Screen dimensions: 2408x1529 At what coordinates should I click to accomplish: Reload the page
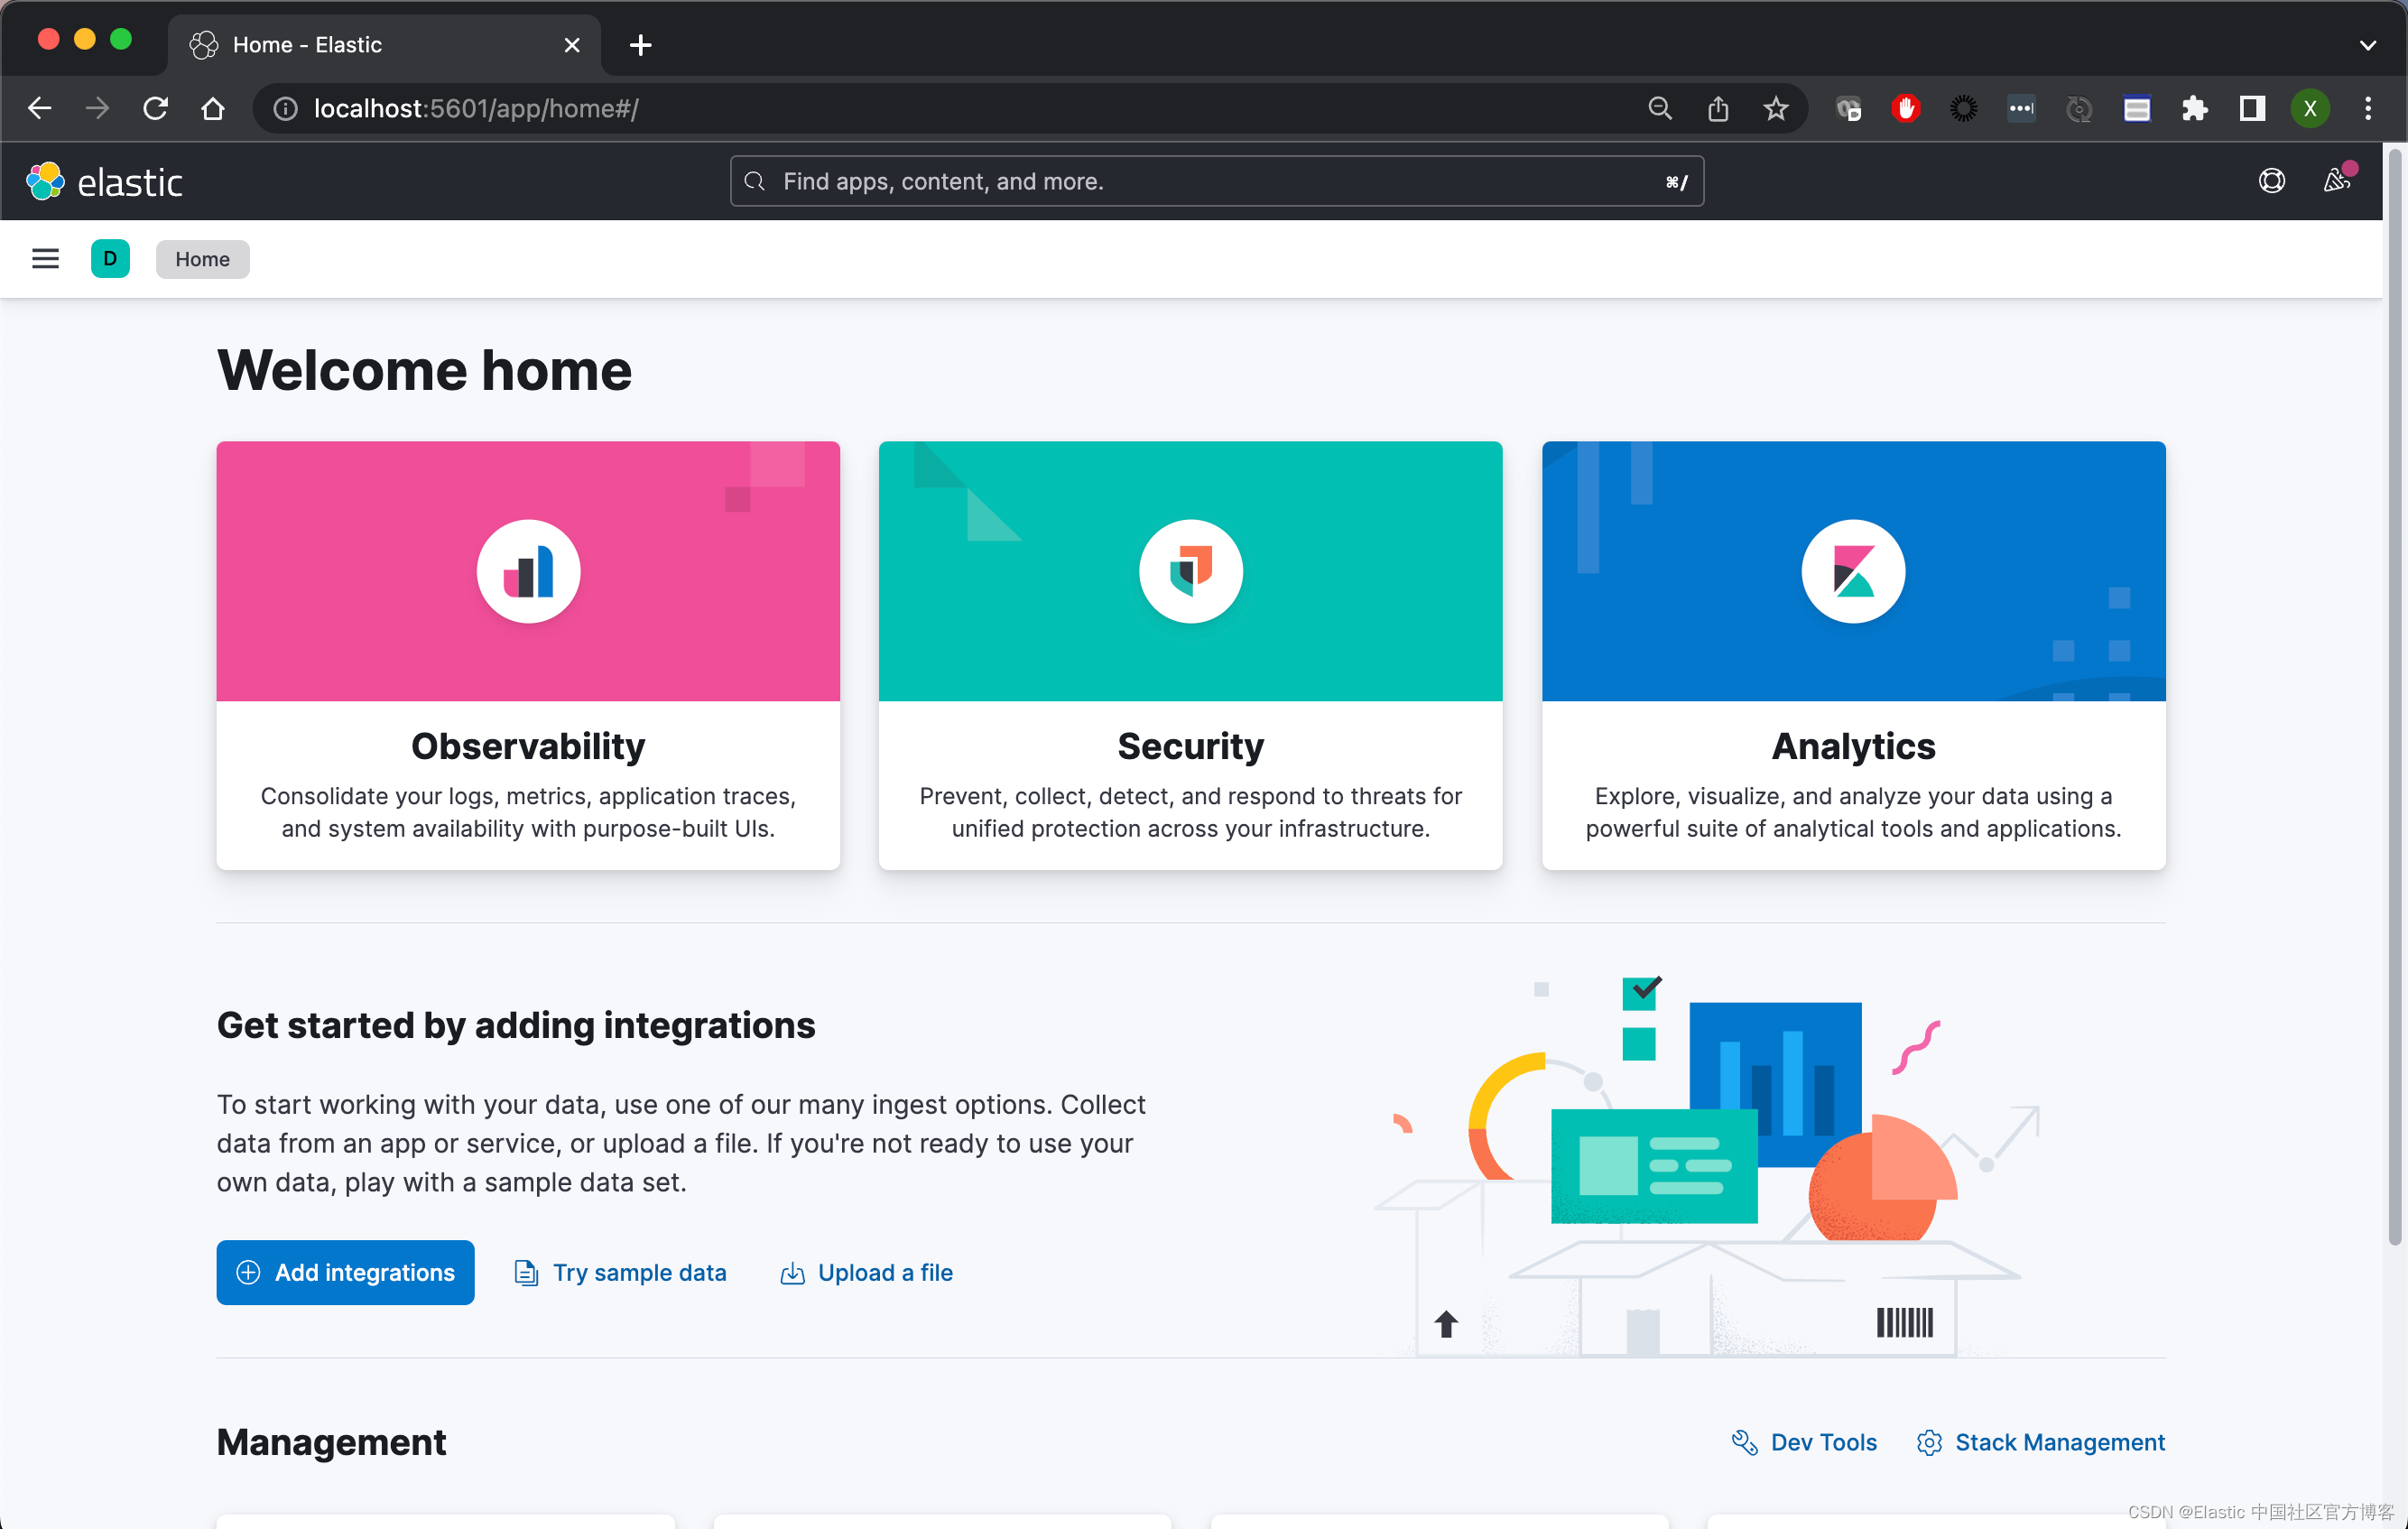(155, 108)
